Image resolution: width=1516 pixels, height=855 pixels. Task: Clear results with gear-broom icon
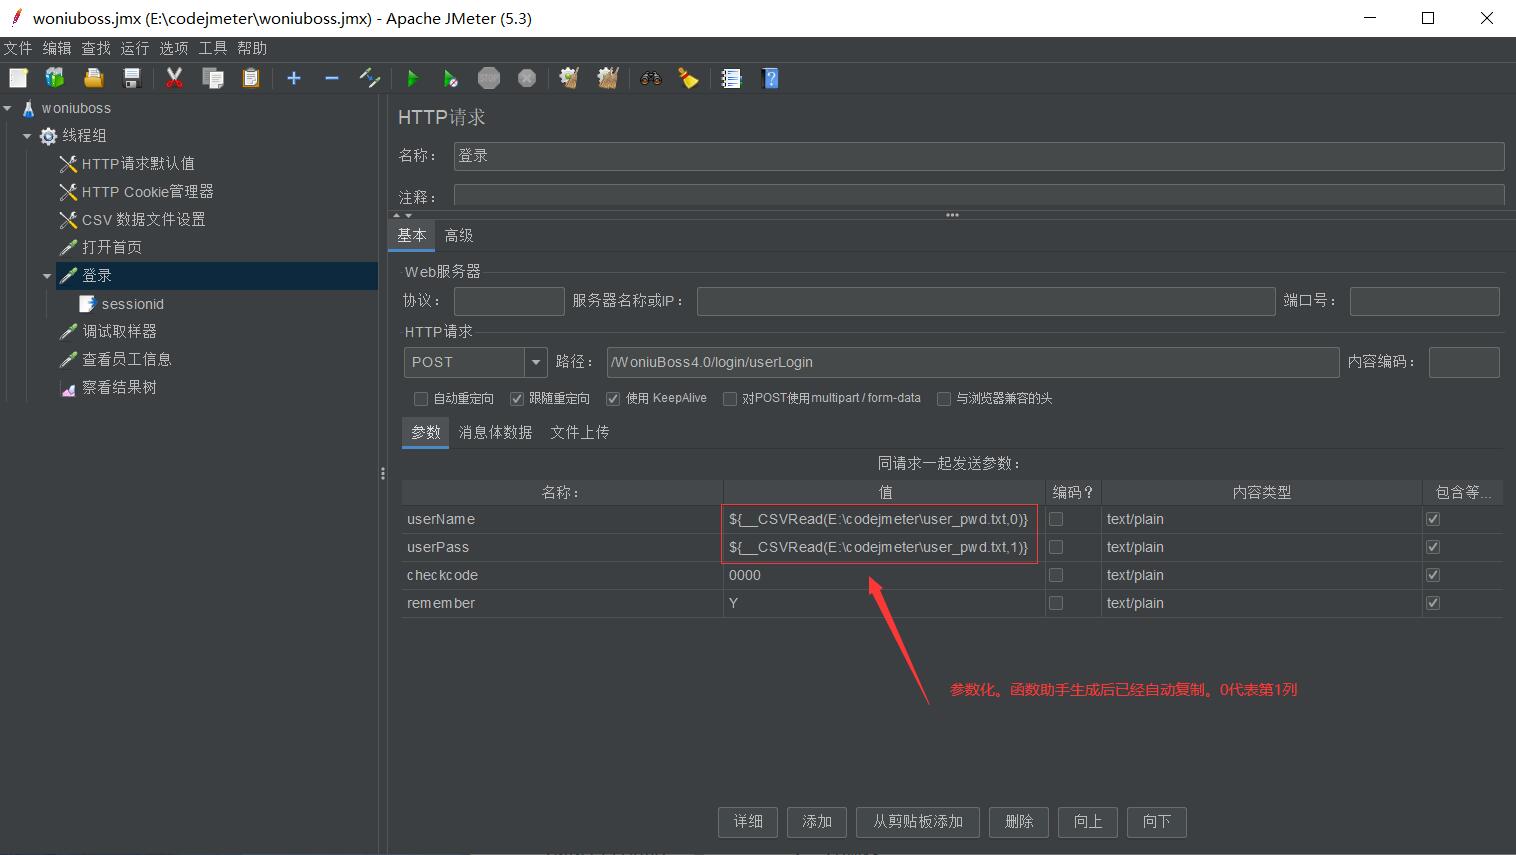click(569, 78)
